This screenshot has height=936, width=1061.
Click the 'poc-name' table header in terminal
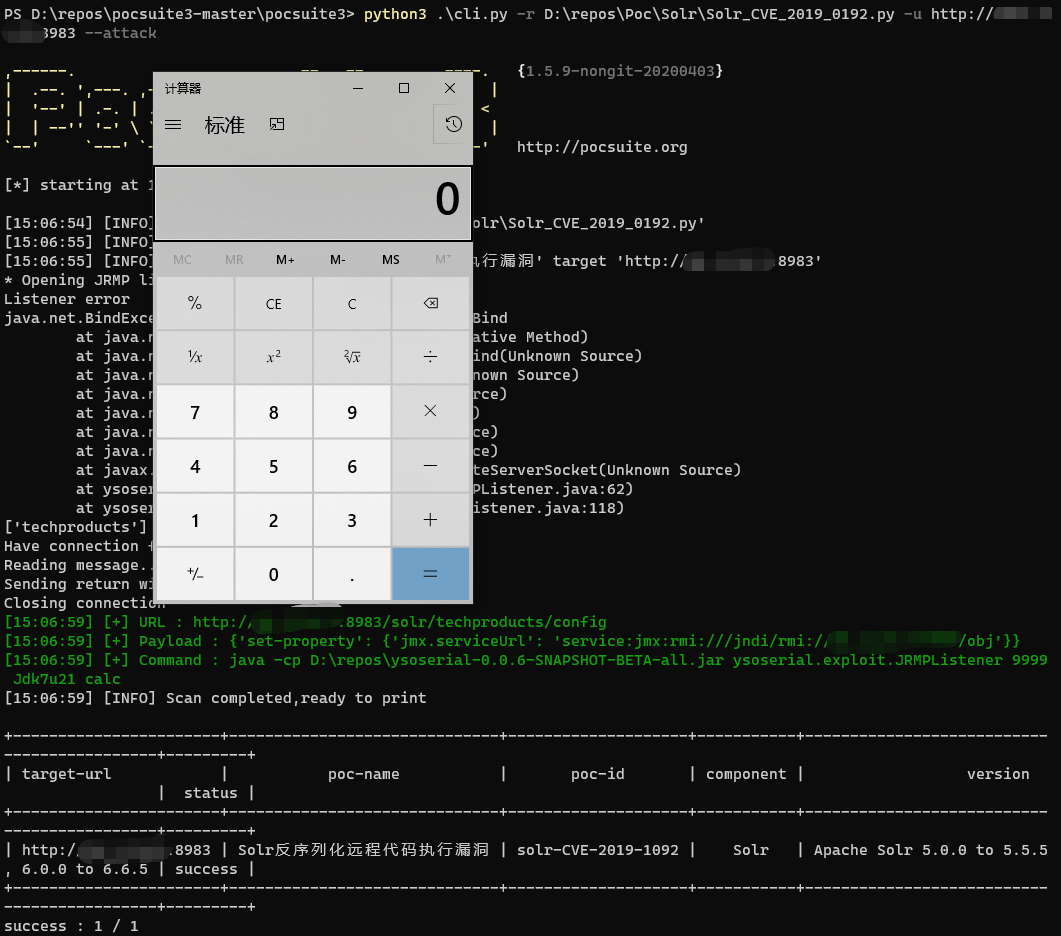[x=363, y=774]
